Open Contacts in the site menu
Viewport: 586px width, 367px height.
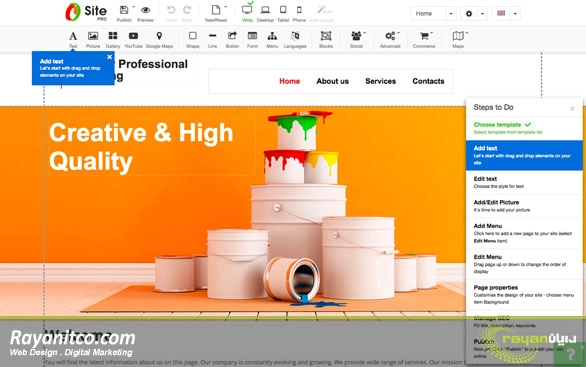pos(428,81)
